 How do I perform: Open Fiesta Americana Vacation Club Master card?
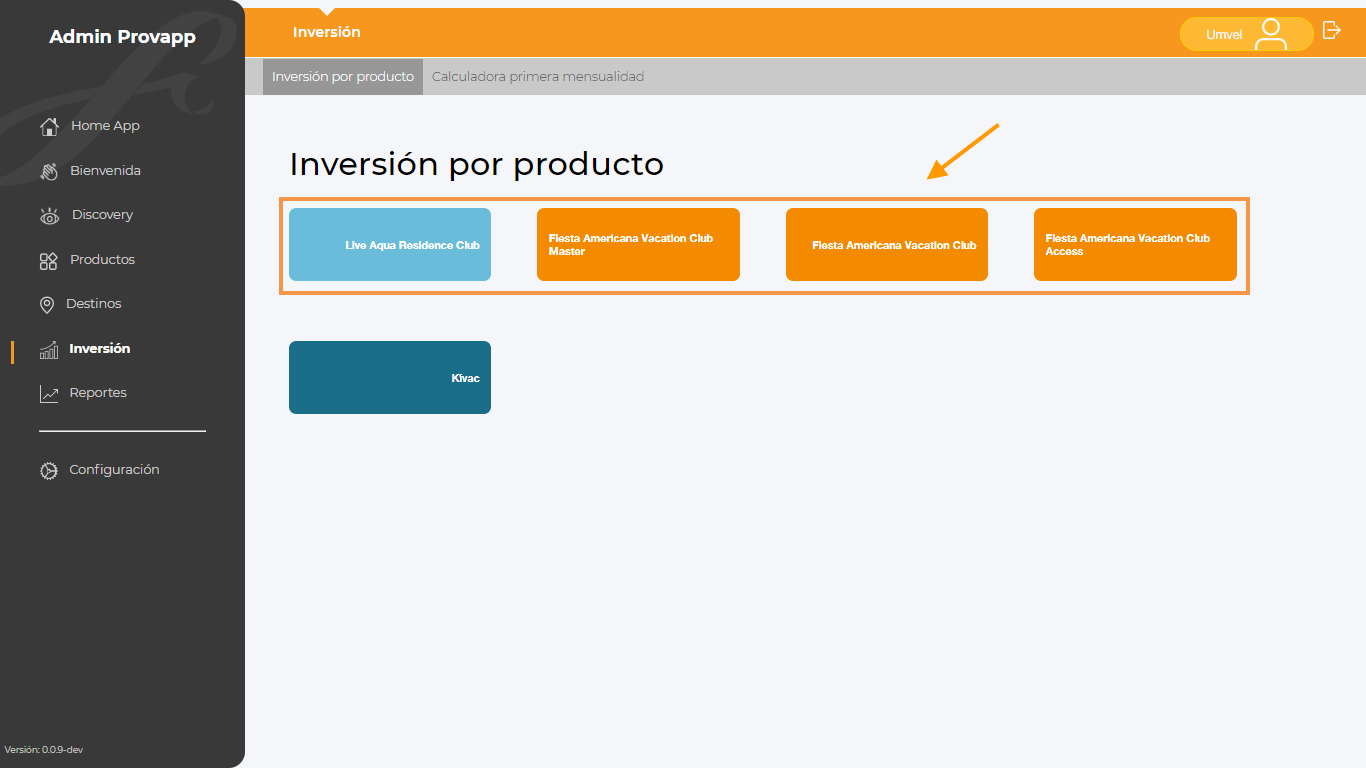point(638,245)
